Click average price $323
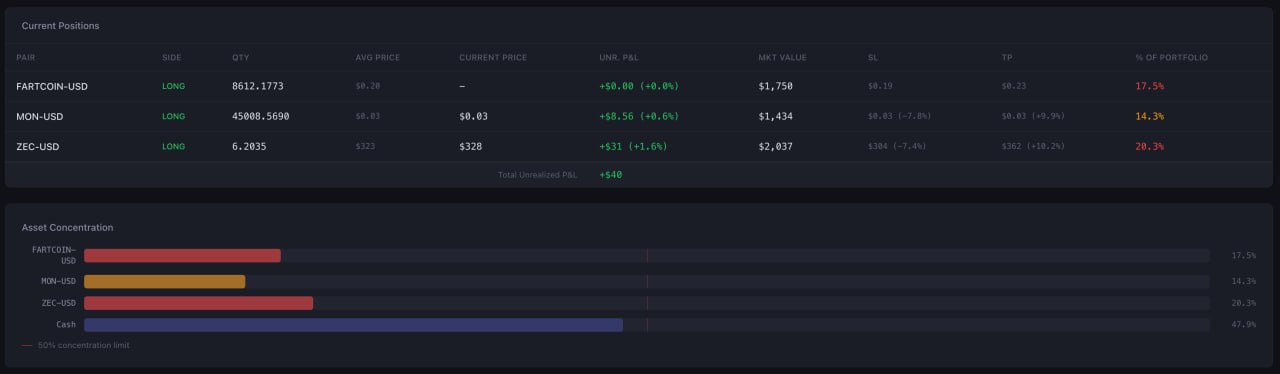This screenshot has height=374, width=1280. pyautogui.click(x=365, y=147)
